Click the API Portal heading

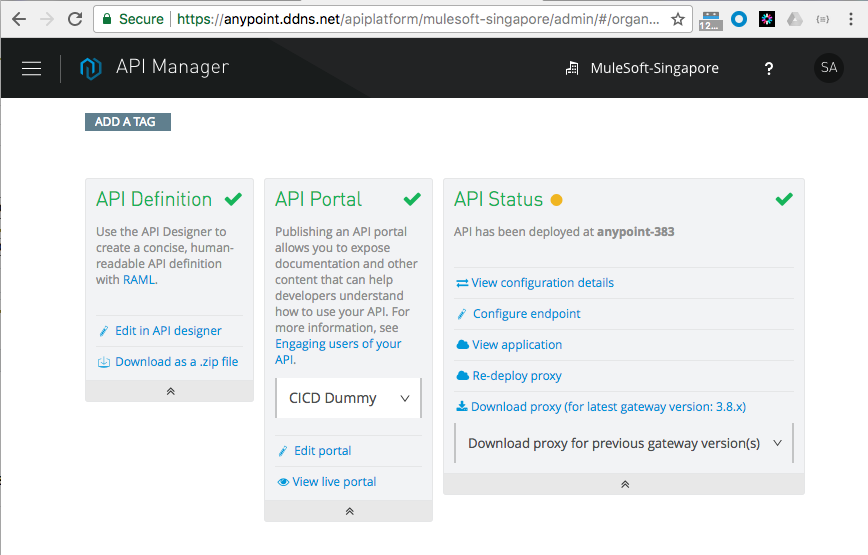[318, 199]
